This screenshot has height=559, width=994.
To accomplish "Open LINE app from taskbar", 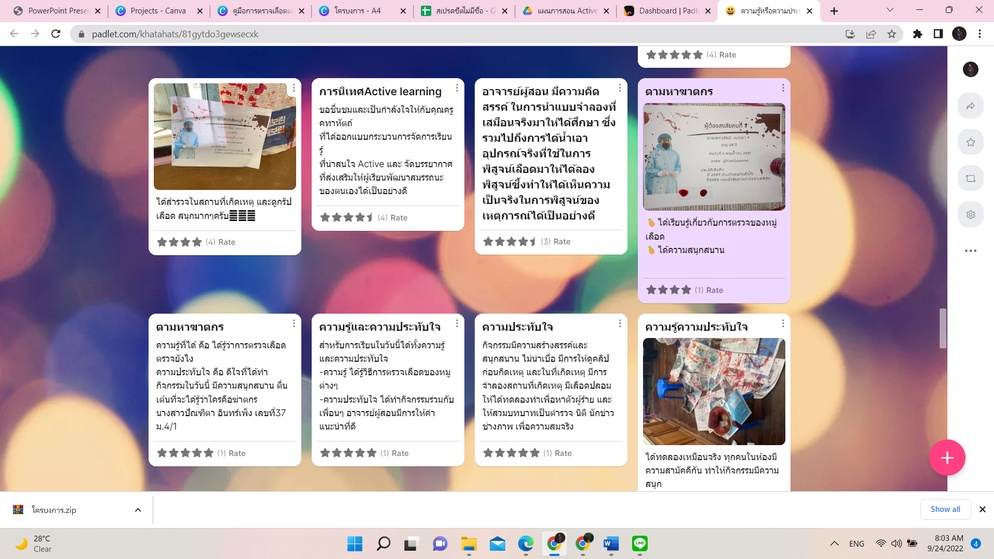I will 640,544.
